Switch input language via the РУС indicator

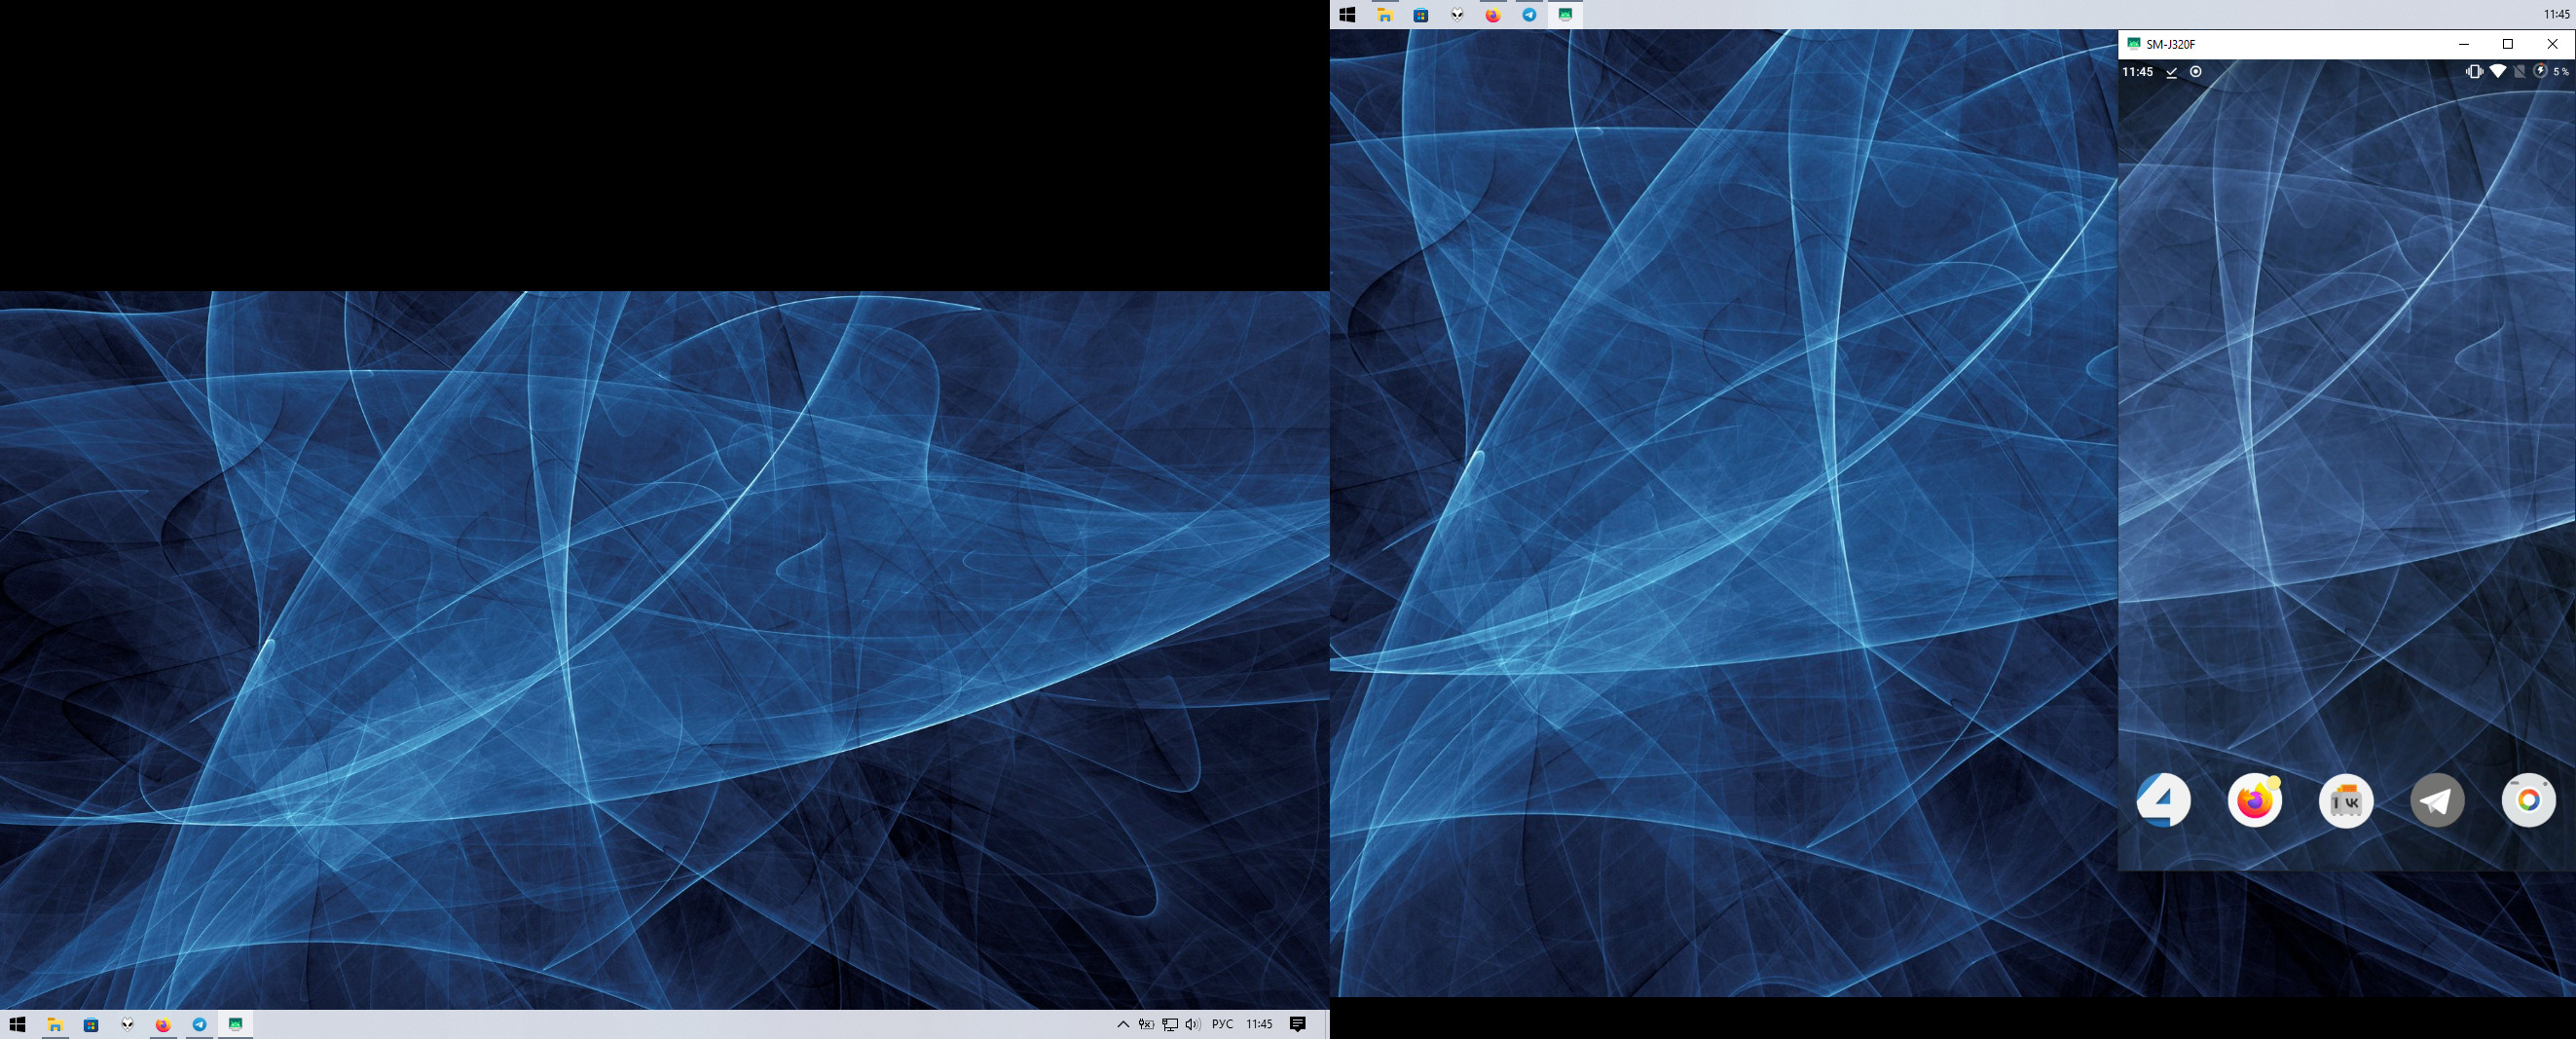(x=1222, y=1024)
